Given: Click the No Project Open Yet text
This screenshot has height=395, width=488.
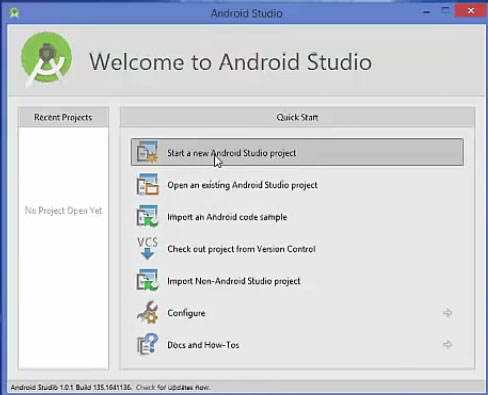Looking at the screenshot, I should point(63,210).
